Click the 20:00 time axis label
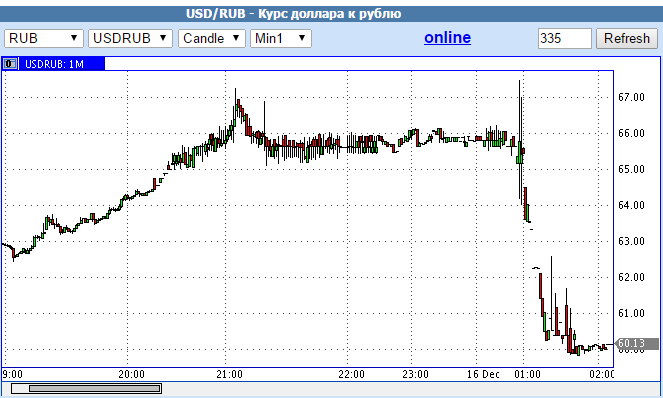This screenshot has width=663, height=398. pos(131,374)
